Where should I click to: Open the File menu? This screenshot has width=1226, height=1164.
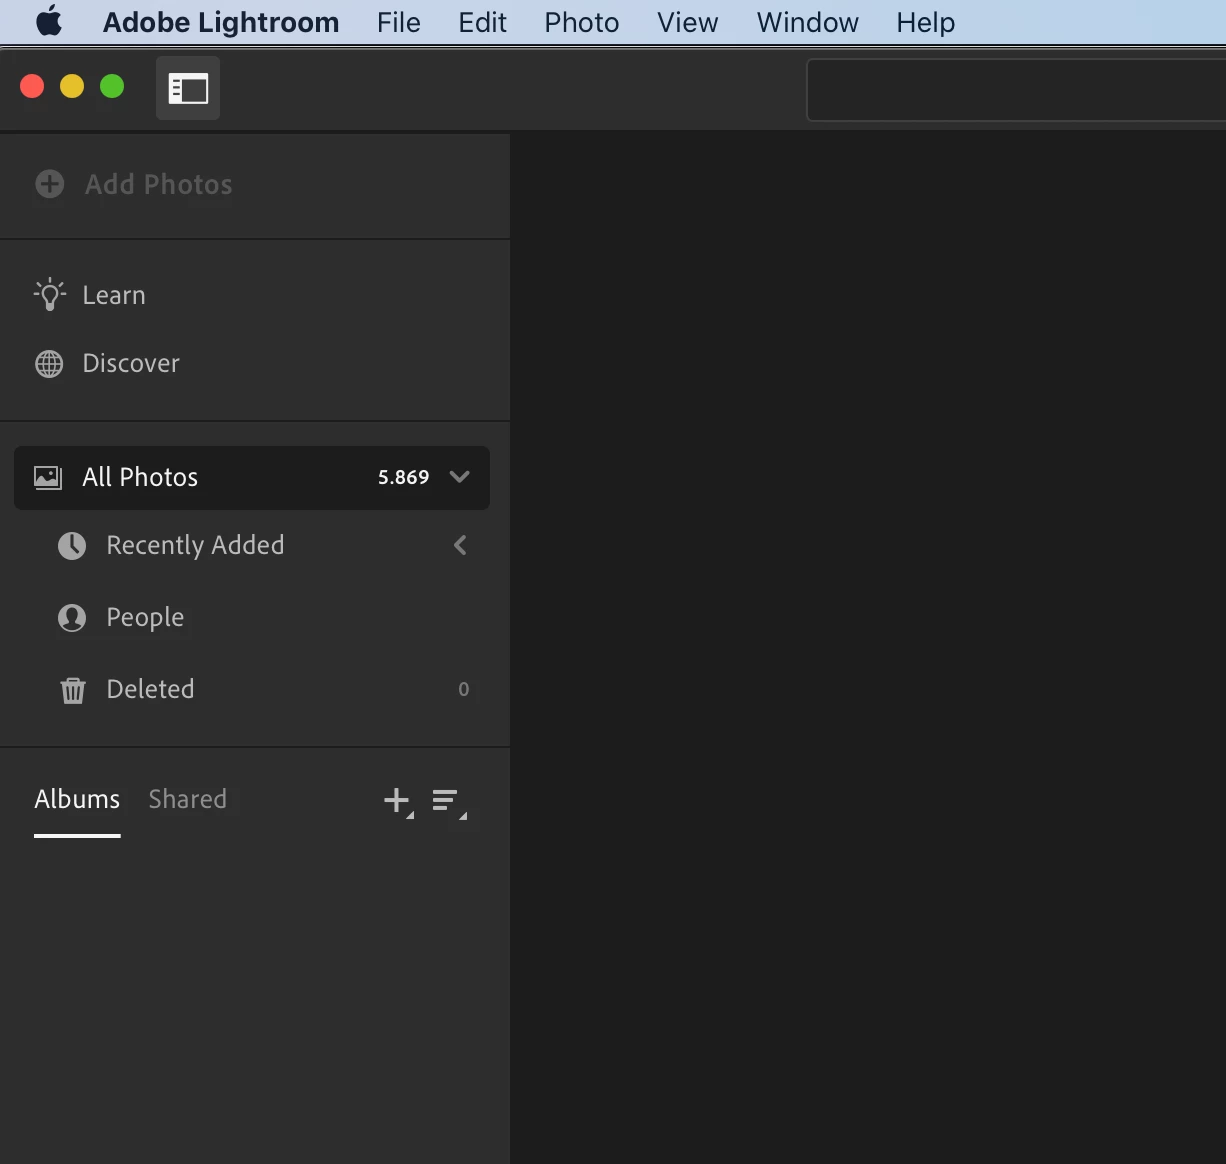[x=399, y=22]
